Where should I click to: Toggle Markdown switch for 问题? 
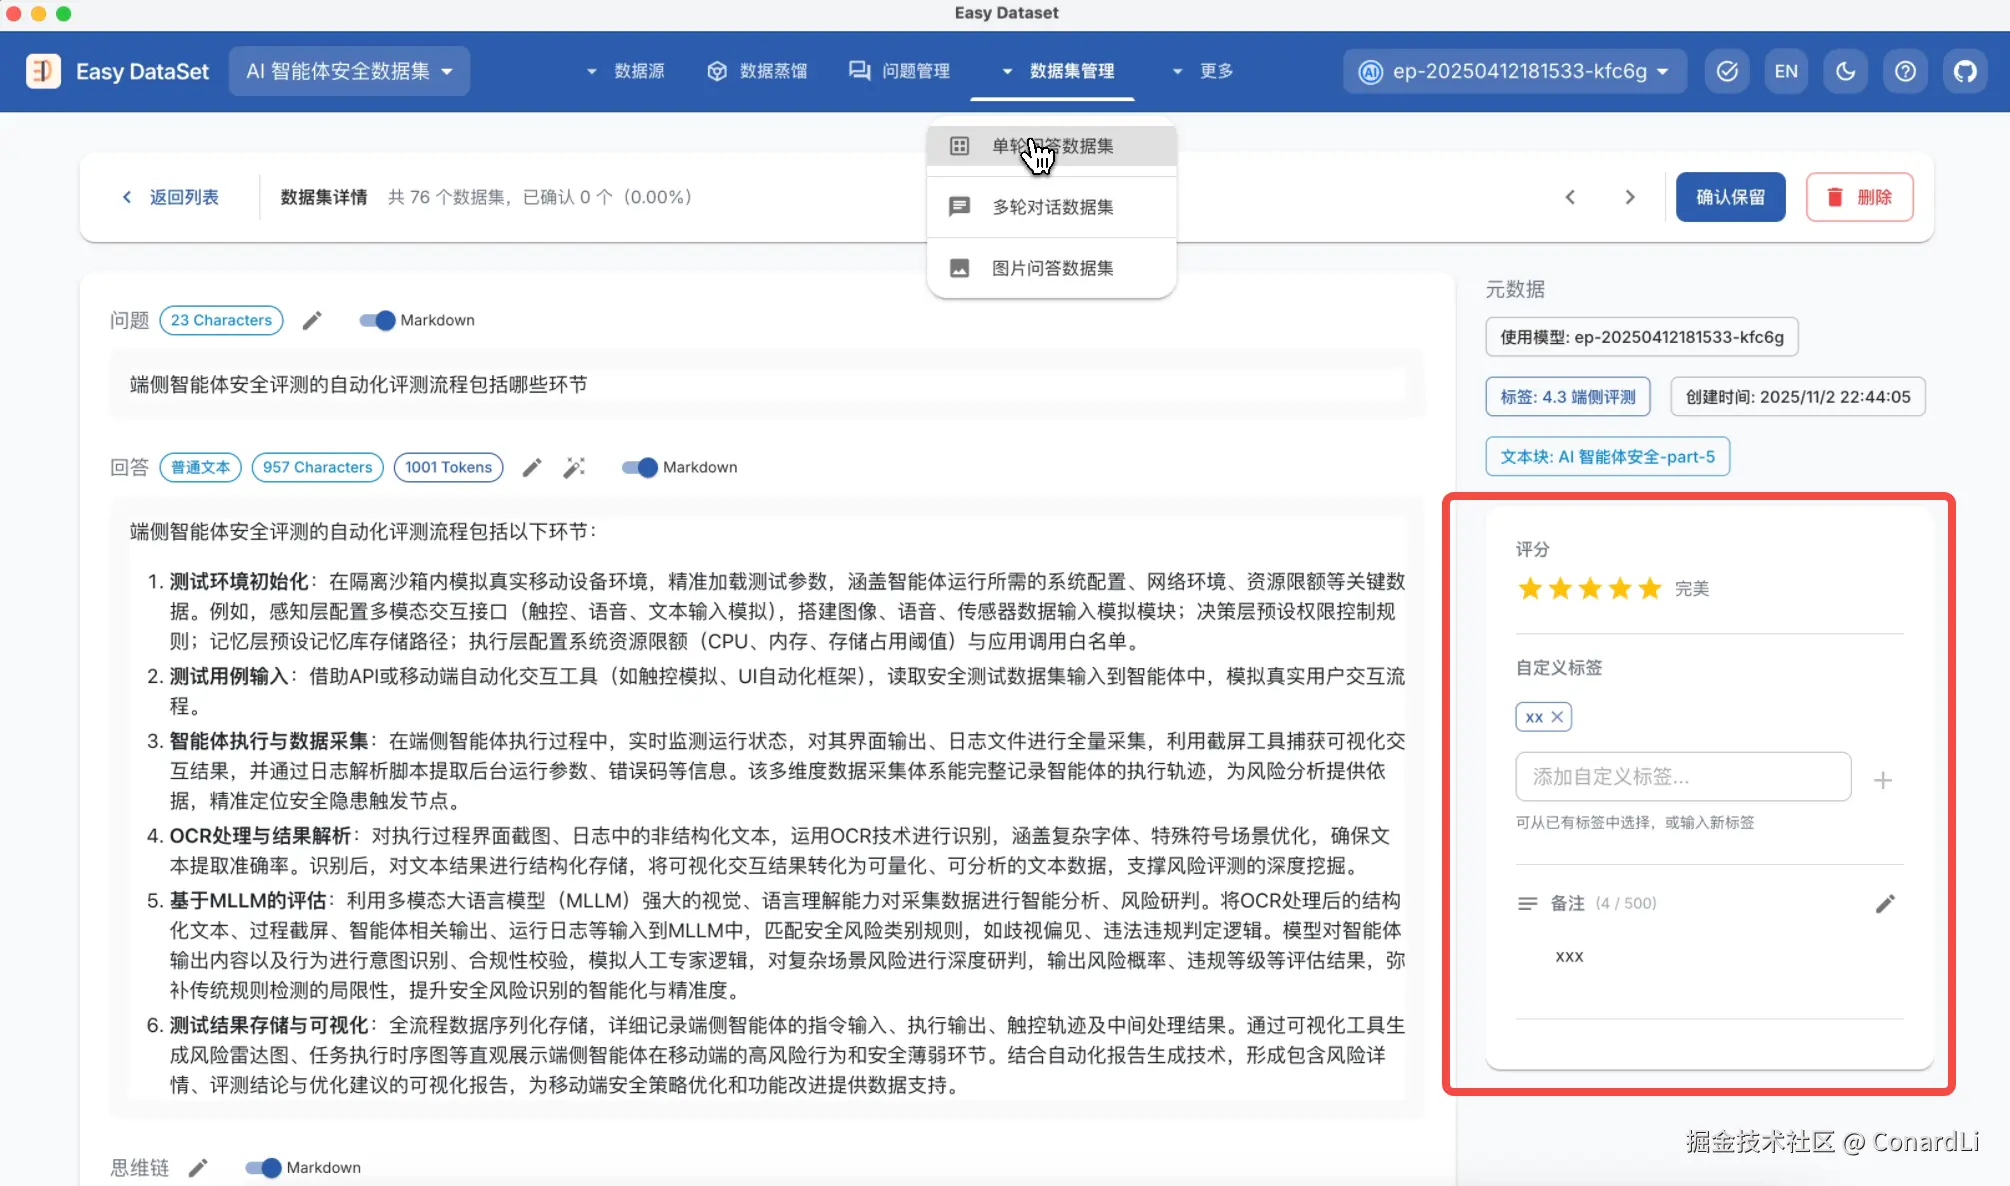pyautogui.click(x=377, y=320)
